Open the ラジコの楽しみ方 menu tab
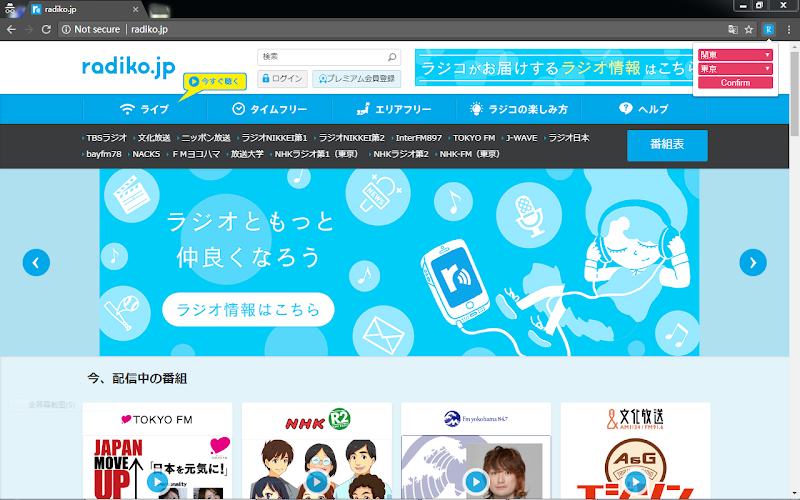 tap(519, 109)
